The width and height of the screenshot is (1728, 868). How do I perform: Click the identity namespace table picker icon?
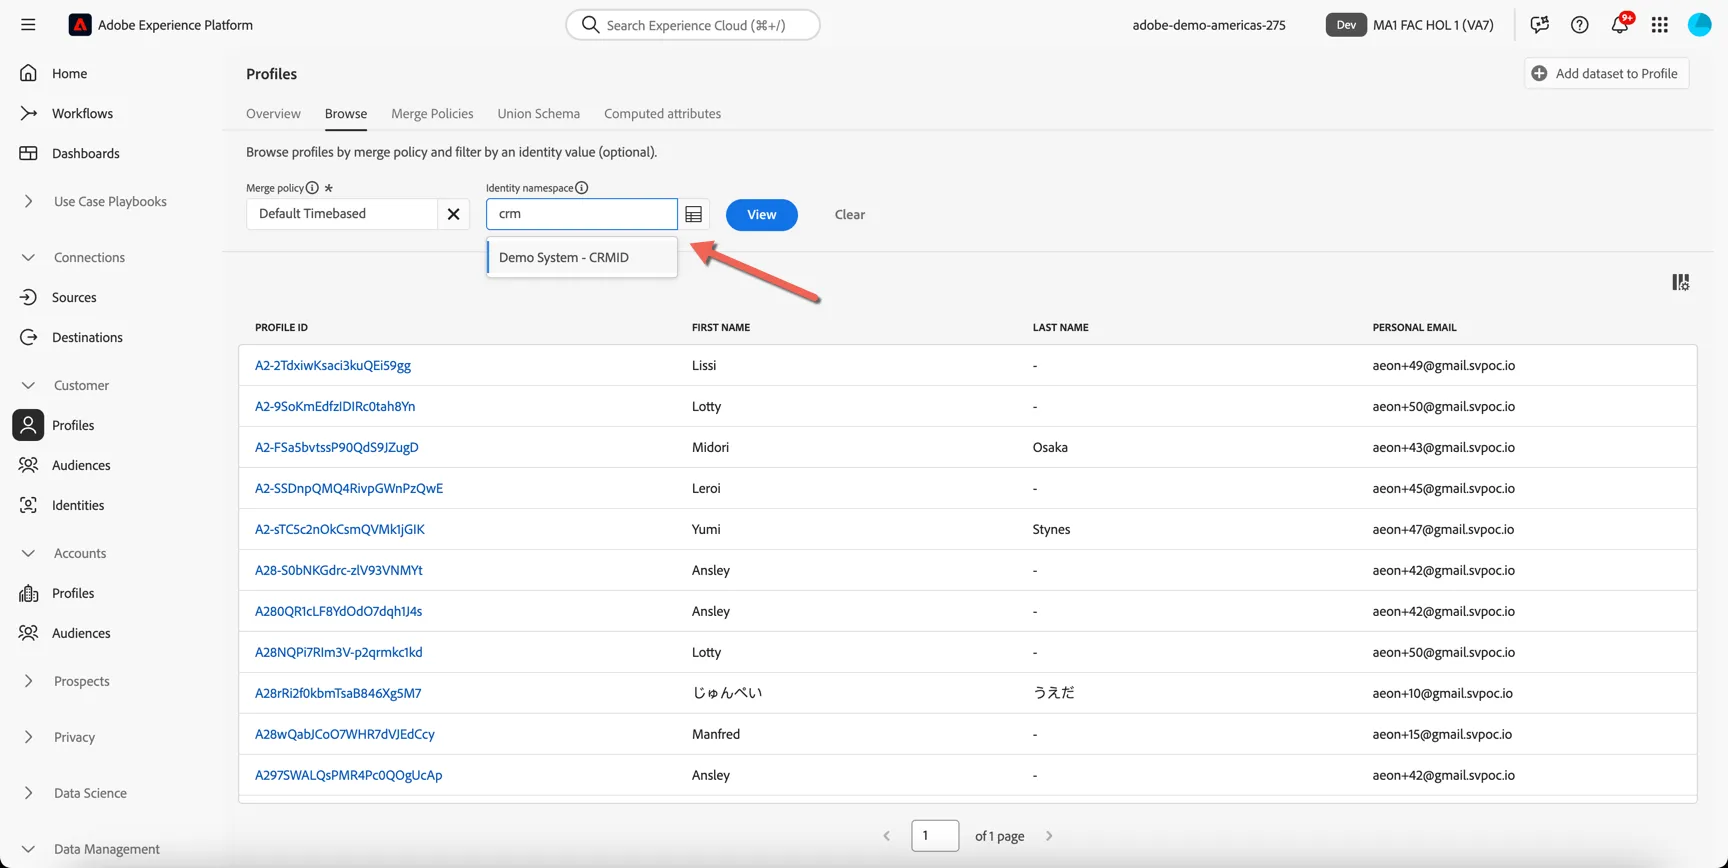[693, 214]
